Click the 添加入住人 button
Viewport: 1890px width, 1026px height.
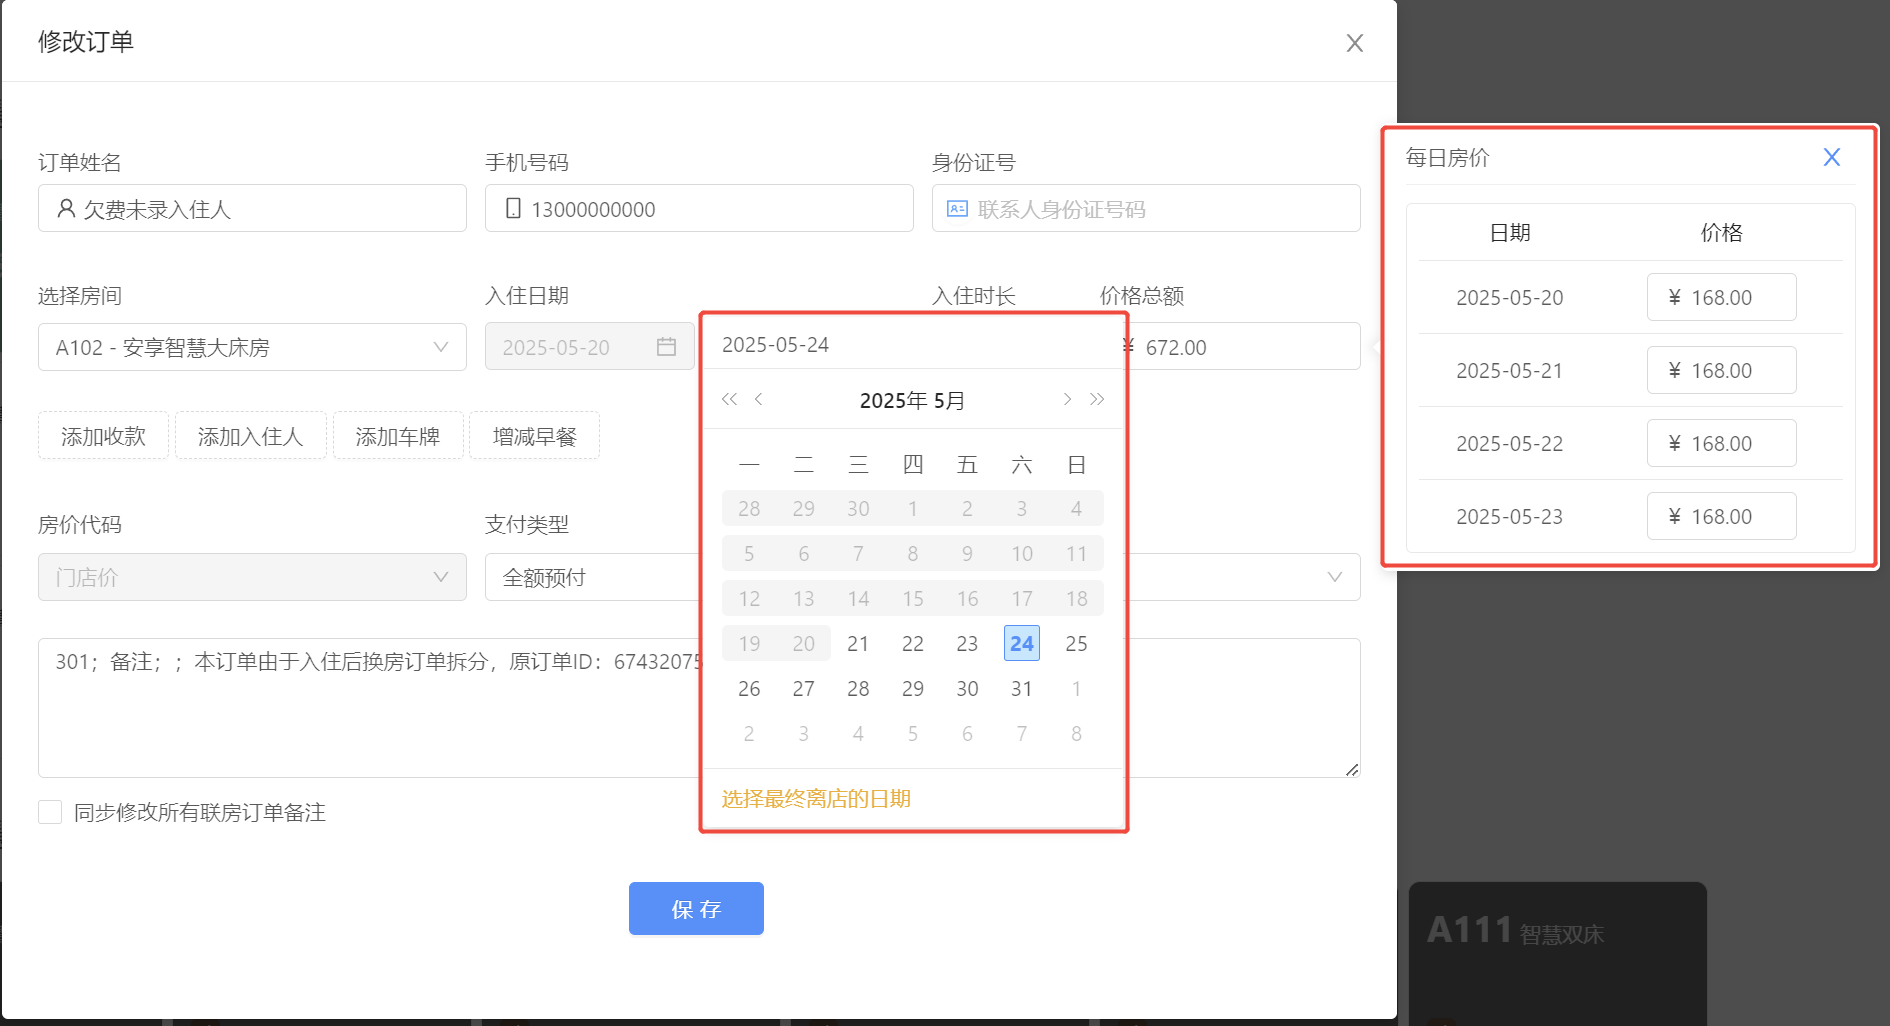(250, 435)
